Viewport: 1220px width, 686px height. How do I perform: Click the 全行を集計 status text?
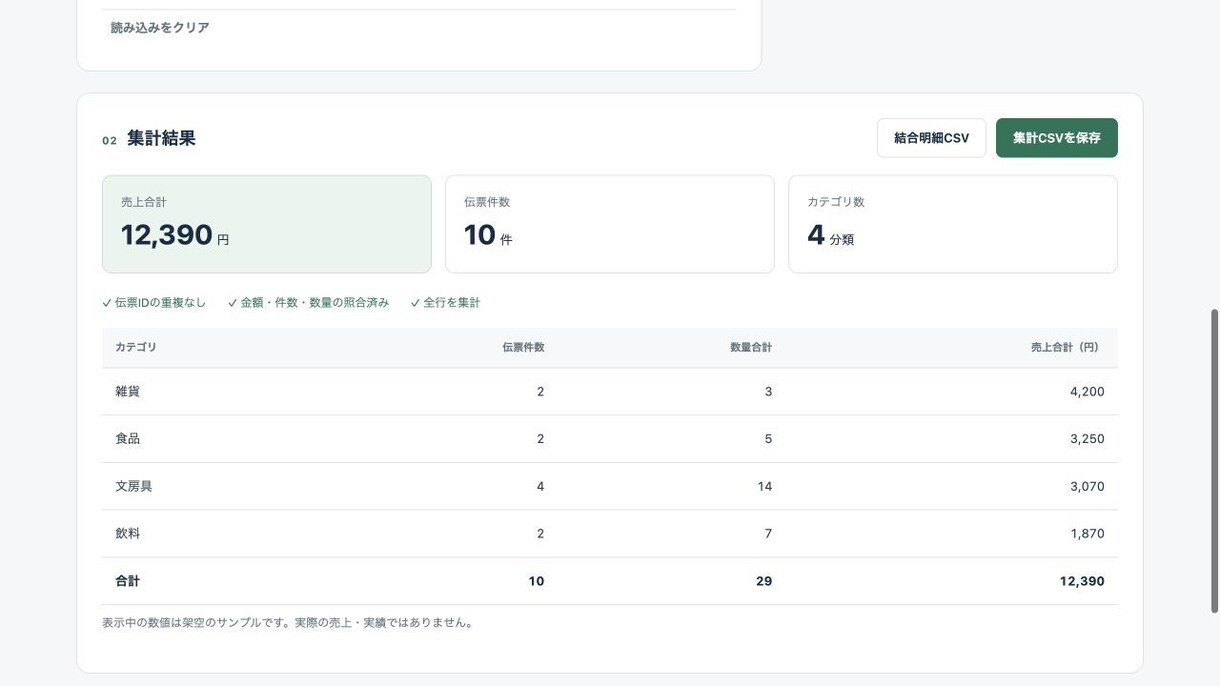tap(451, 303)
